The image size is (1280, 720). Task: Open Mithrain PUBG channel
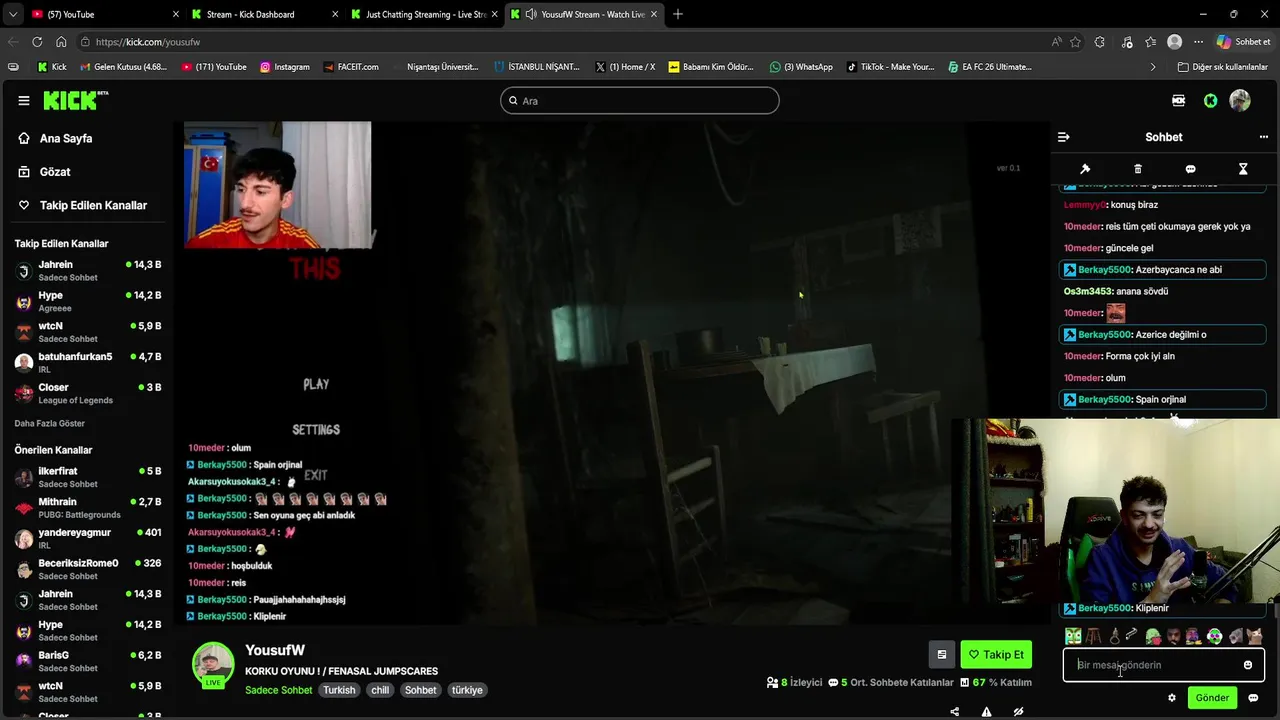point(88,508)
